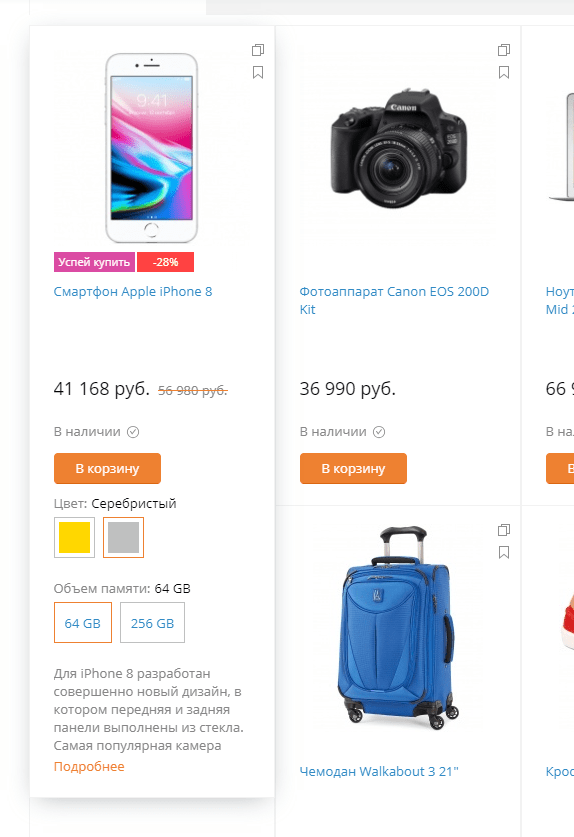
Task: Add Canon camera to cart
Action: click(353, 469)
